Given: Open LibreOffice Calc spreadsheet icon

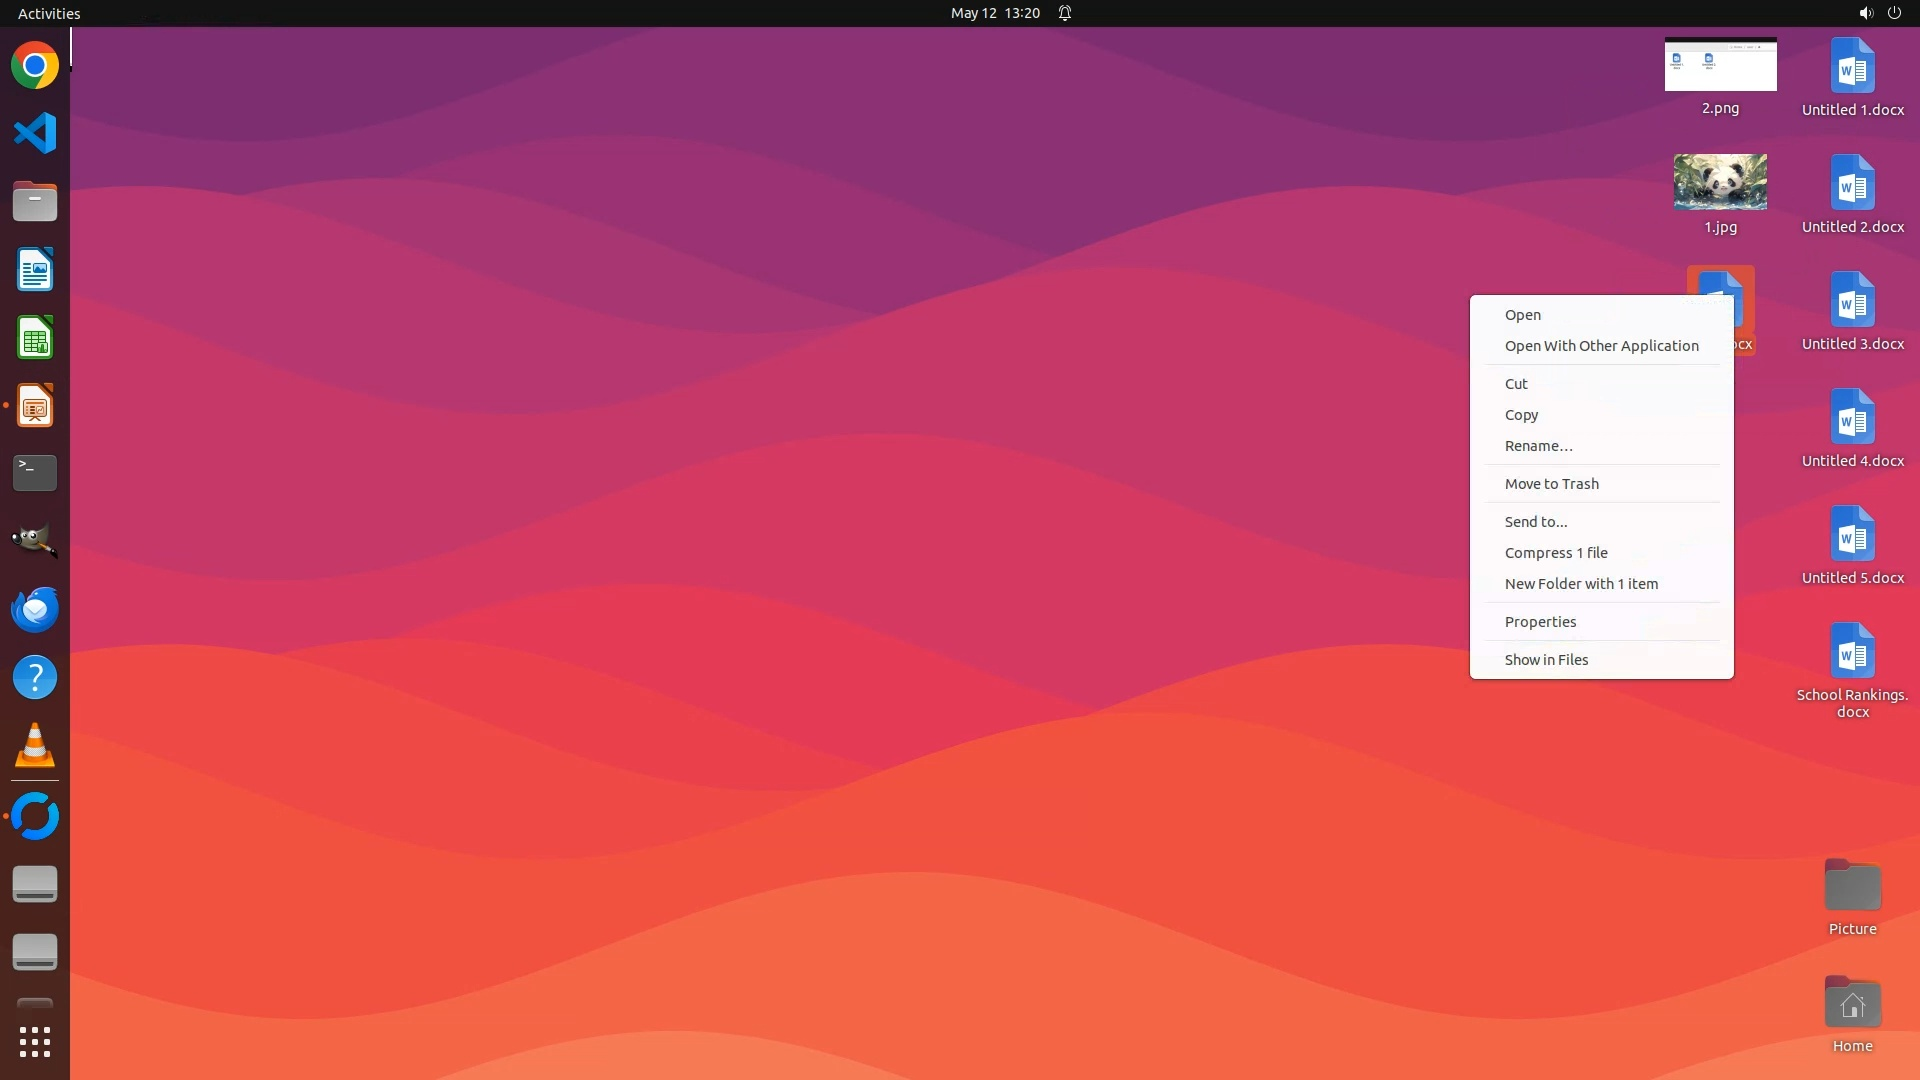Looking at the screenshot, I should (35, 338).
